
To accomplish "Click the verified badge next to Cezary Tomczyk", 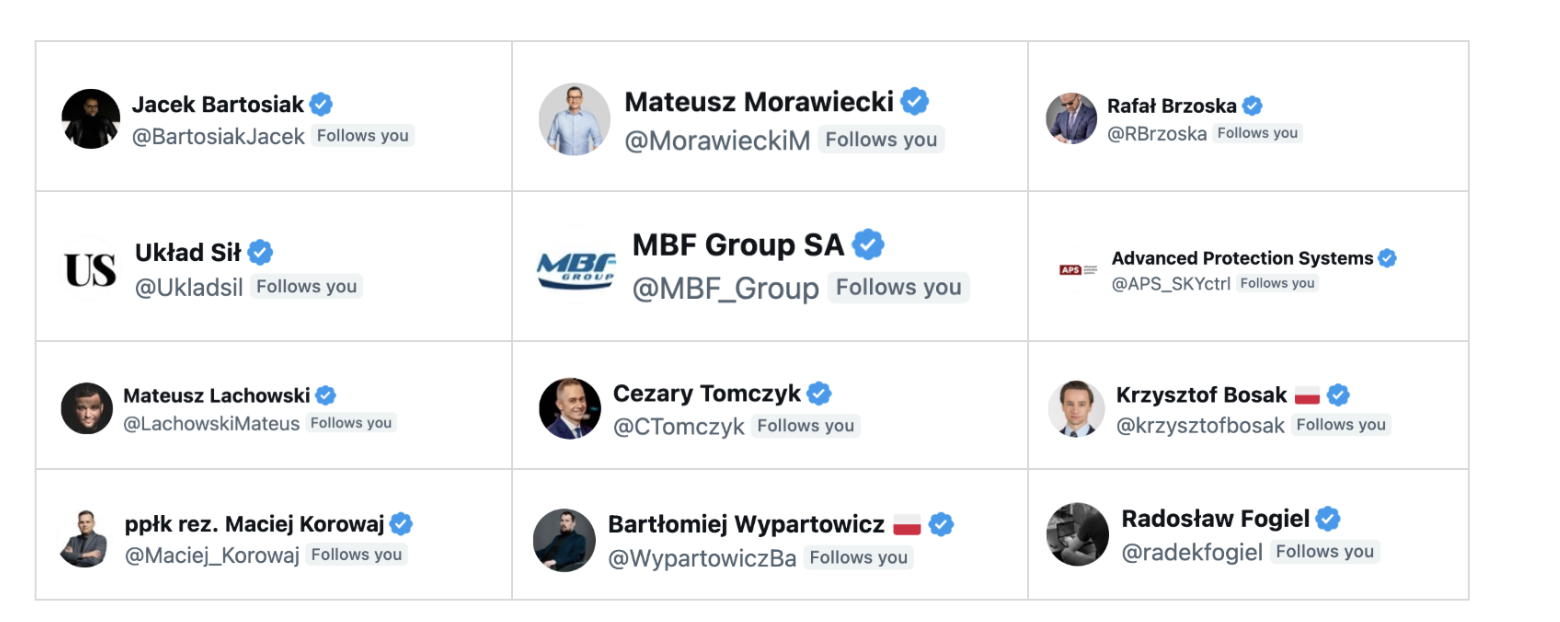I will [x=819, y=394].
